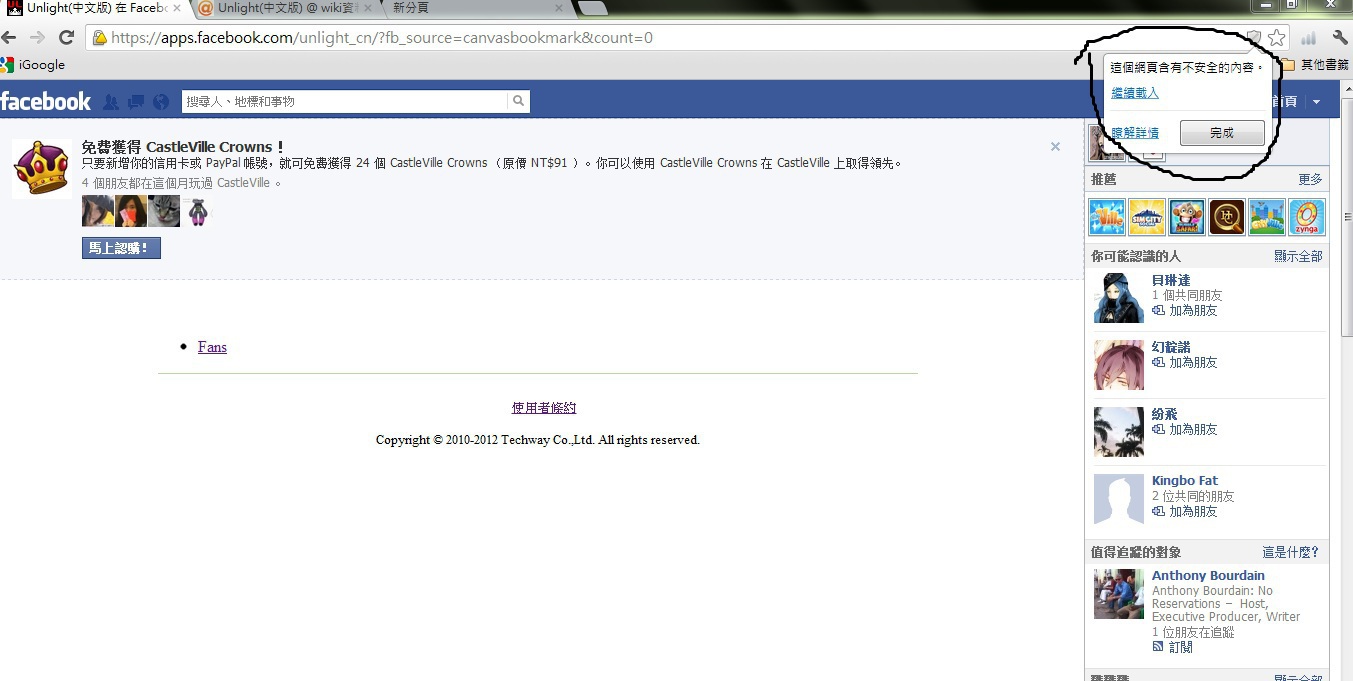Open the Bubble Safari monkey game icon
The image size is (1353, 681).
pos(1187,217)
